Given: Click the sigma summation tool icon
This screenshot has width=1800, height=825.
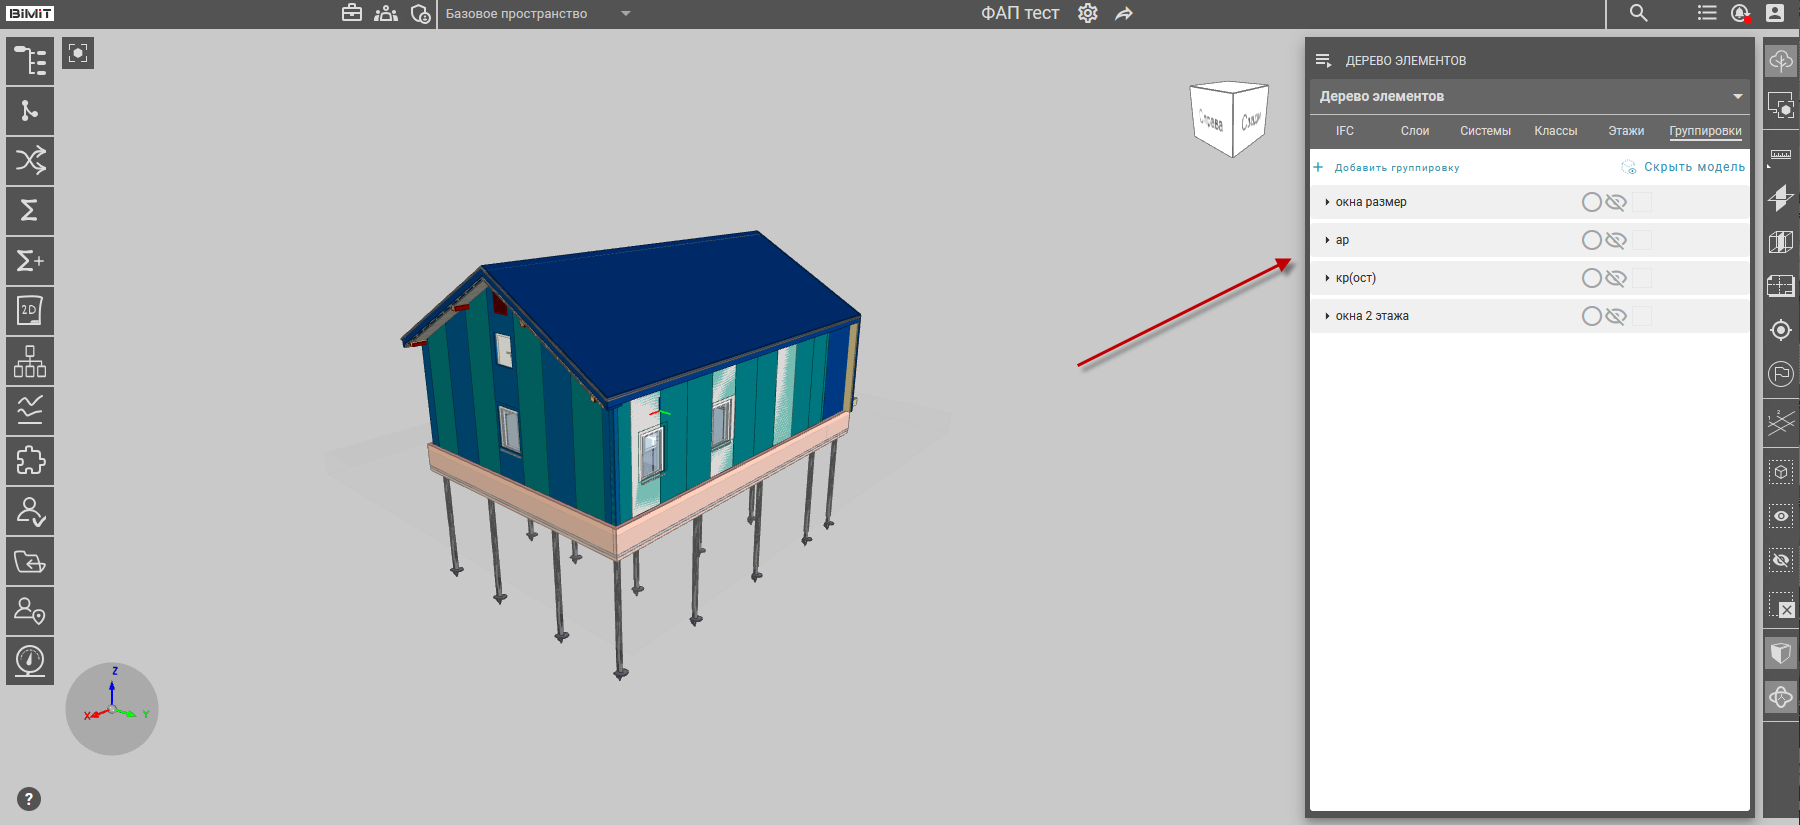Looking at the screenshot, I should tap(30, 211).
